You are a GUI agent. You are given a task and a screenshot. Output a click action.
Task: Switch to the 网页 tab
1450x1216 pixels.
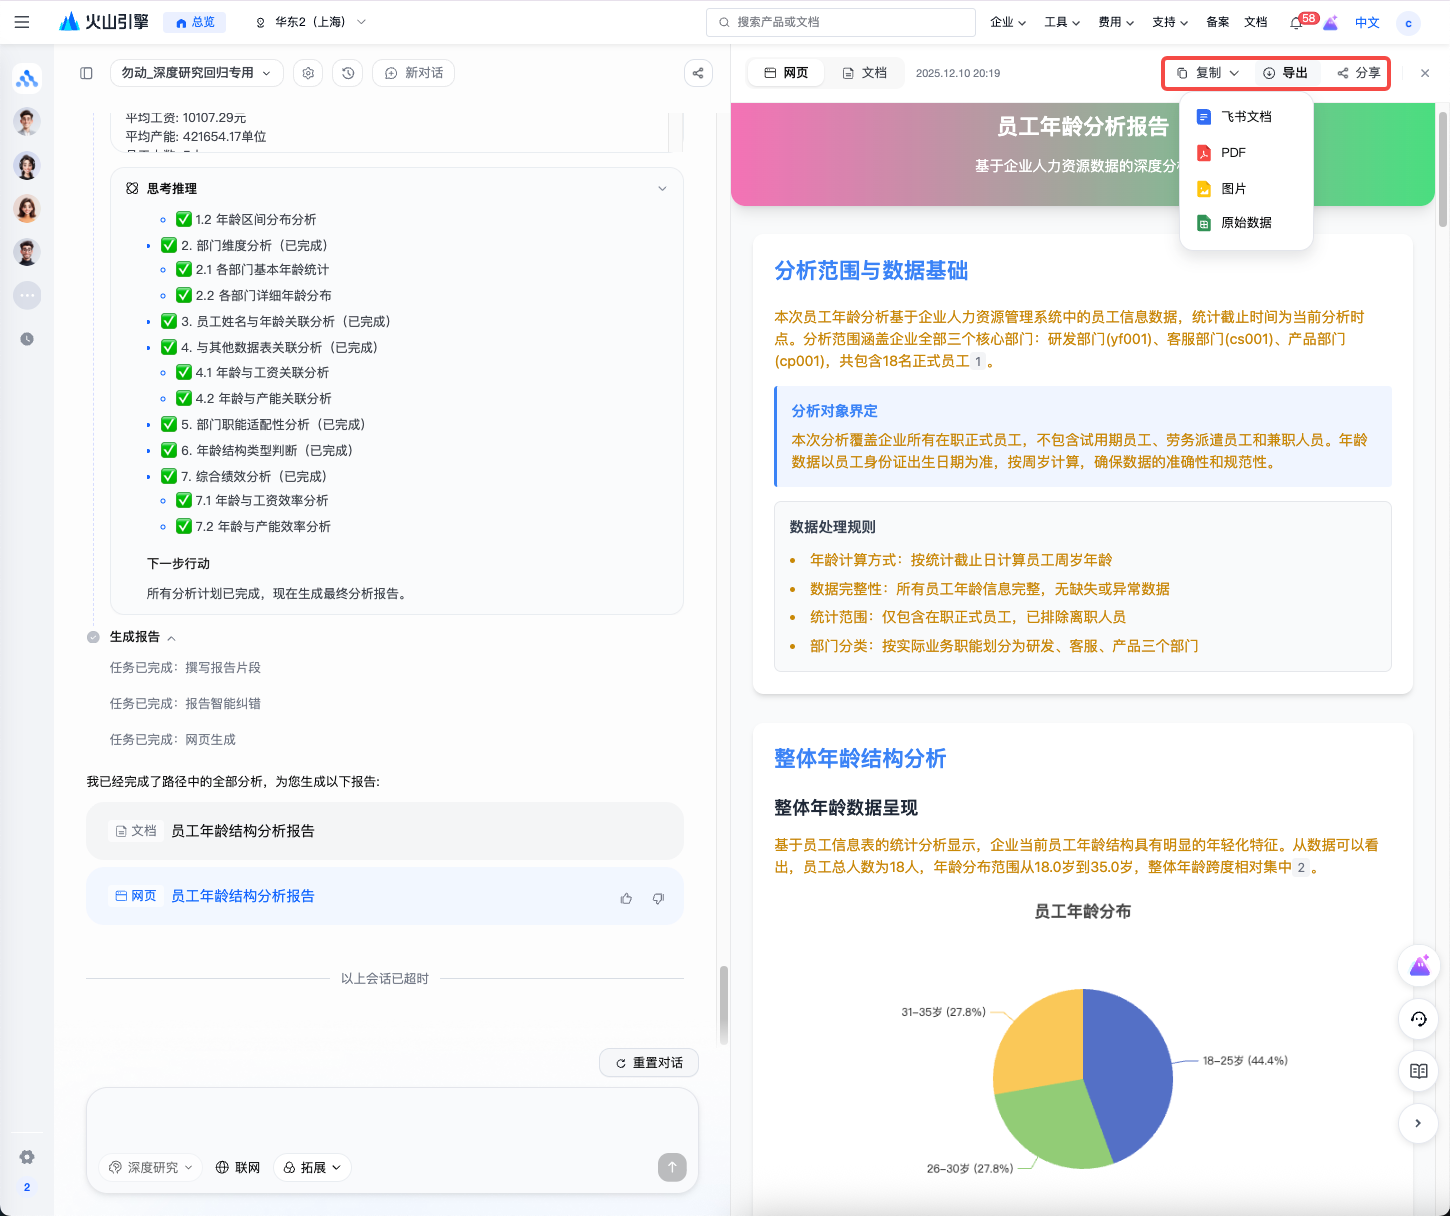pos(786,73)
